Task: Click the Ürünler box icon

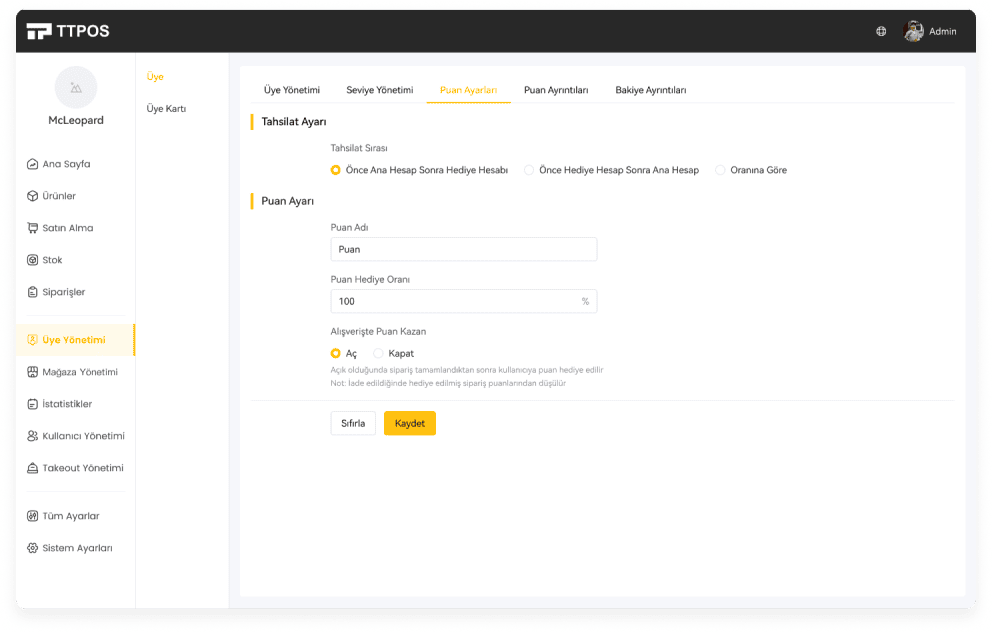Action: (x=32, y=196)
